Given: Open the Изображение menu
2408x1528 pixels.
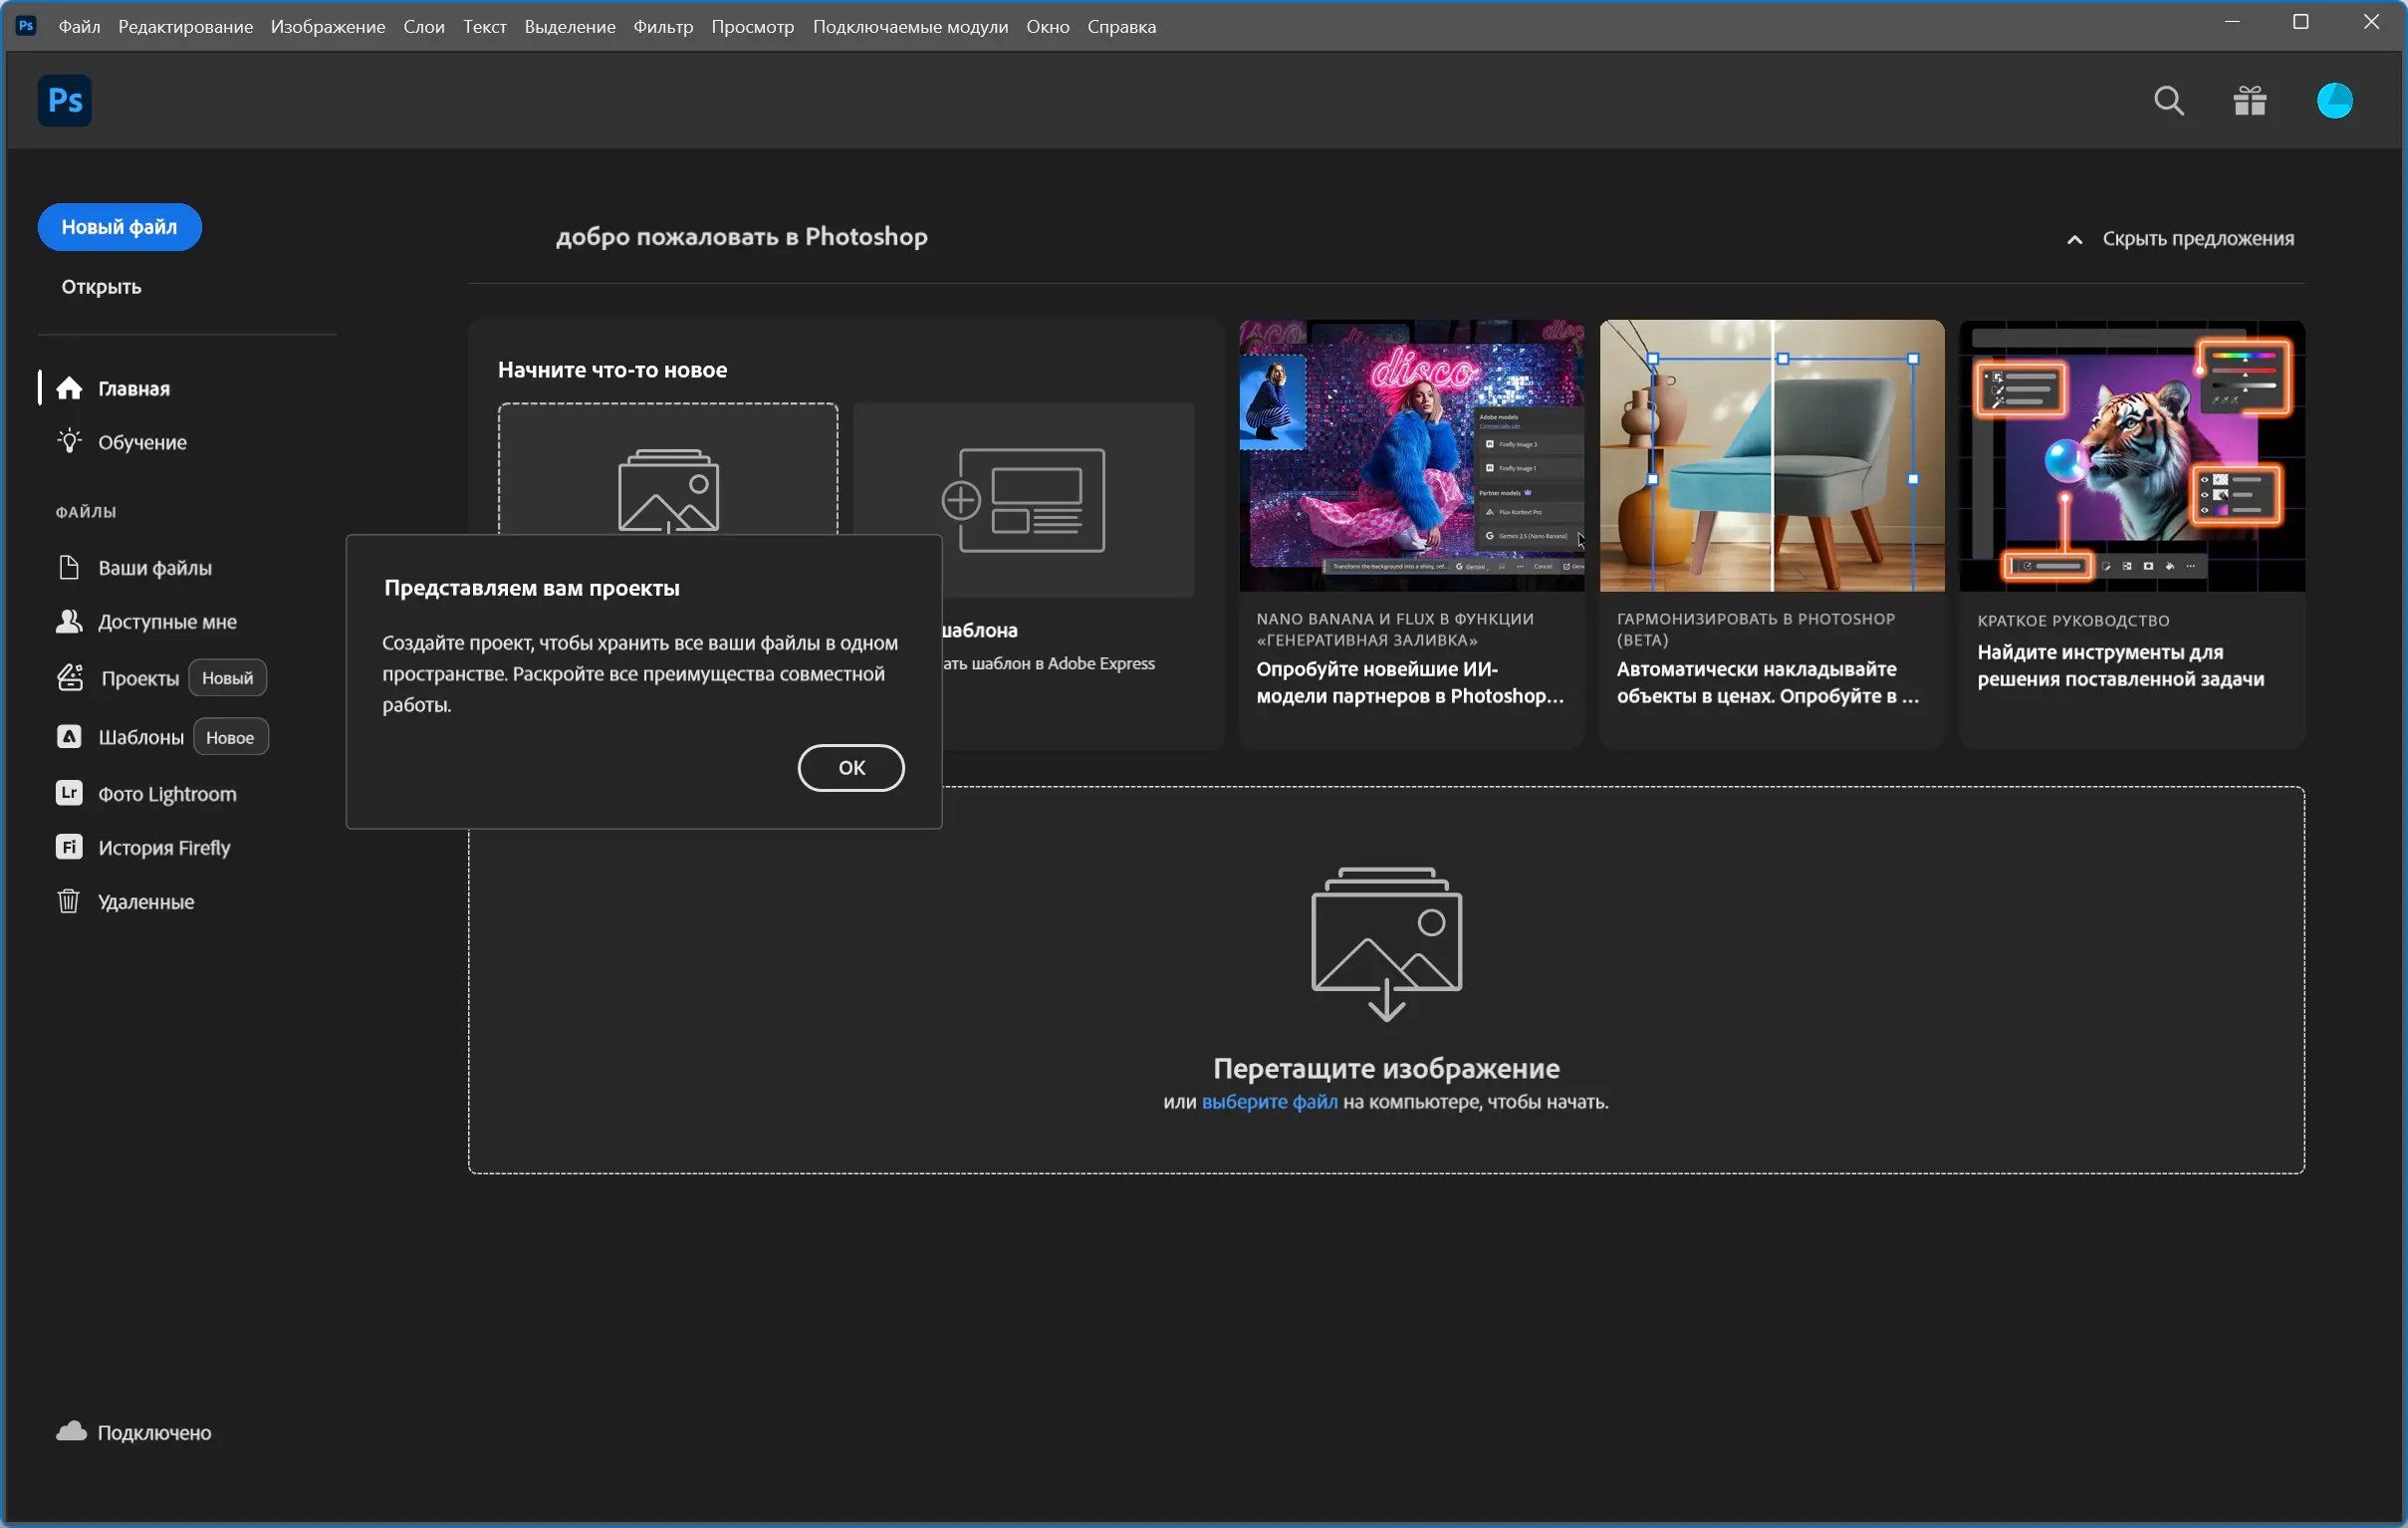Looking at the screenshot, I should coord(328,27).
